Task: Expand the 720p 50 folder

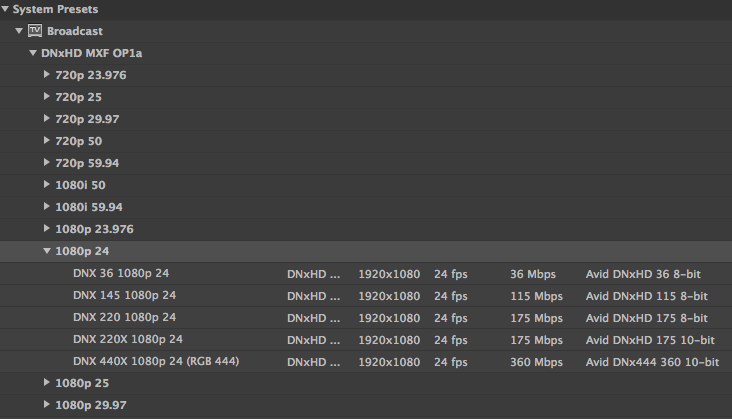Action: pos(46,140)
